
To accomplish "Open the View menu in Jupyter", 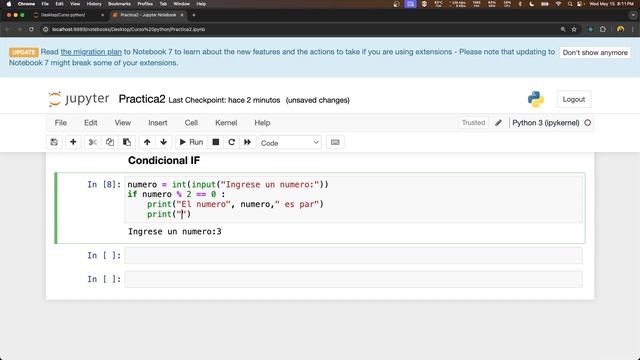I will click(x=122, y=123).
